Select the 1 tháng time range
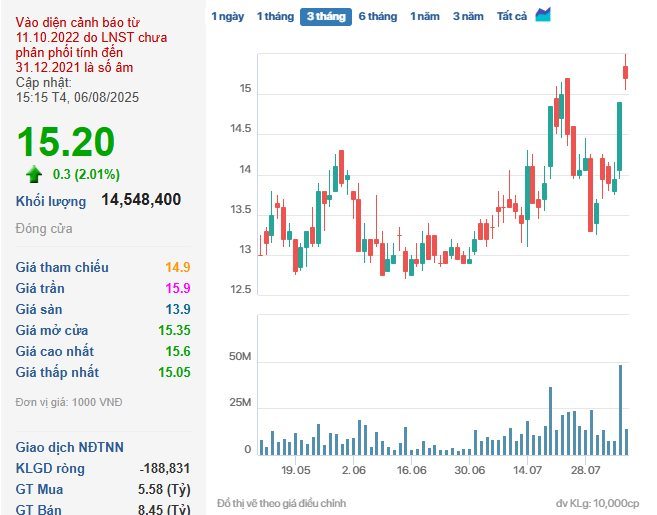Screen dimensions: 657x515 pyautogui.click(x=274, y=17)
